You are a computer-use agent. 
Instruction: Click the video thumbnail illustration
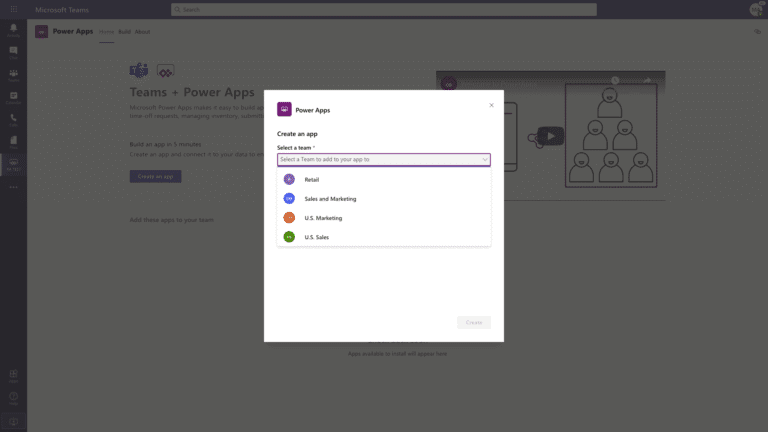[611, 136]
